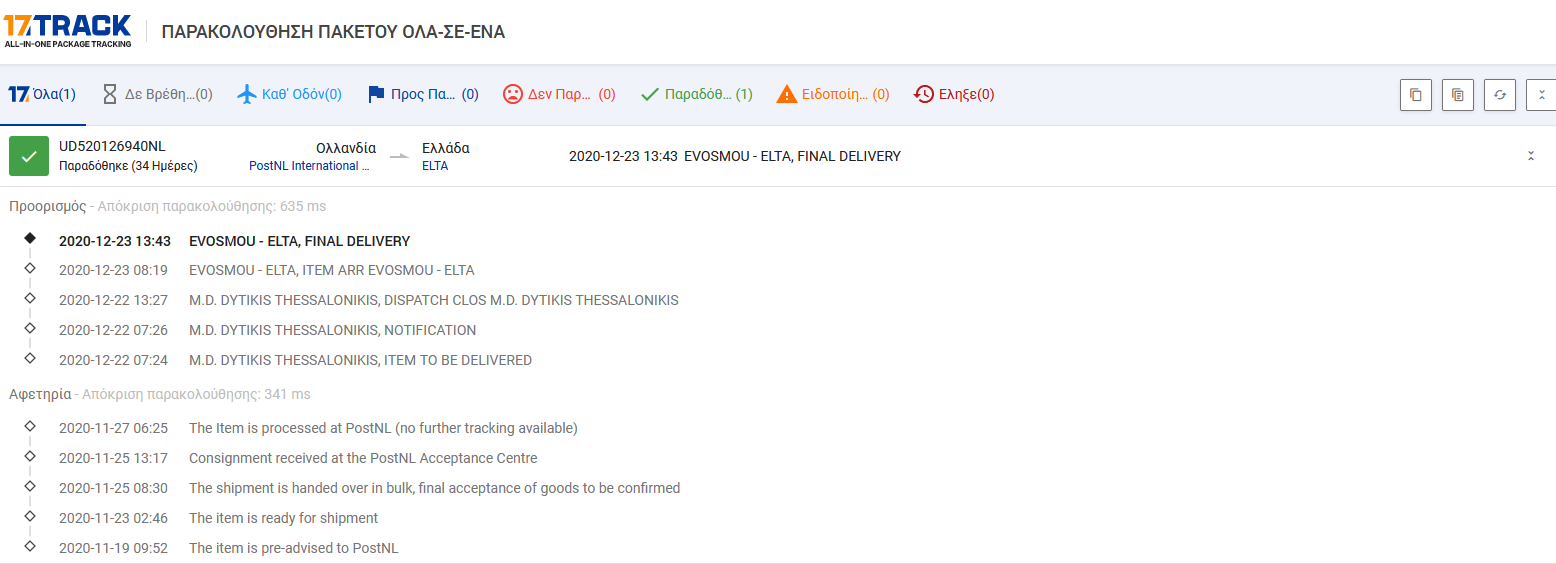
Task: Click the 17TRACK logo
Action: coord(67,31)
